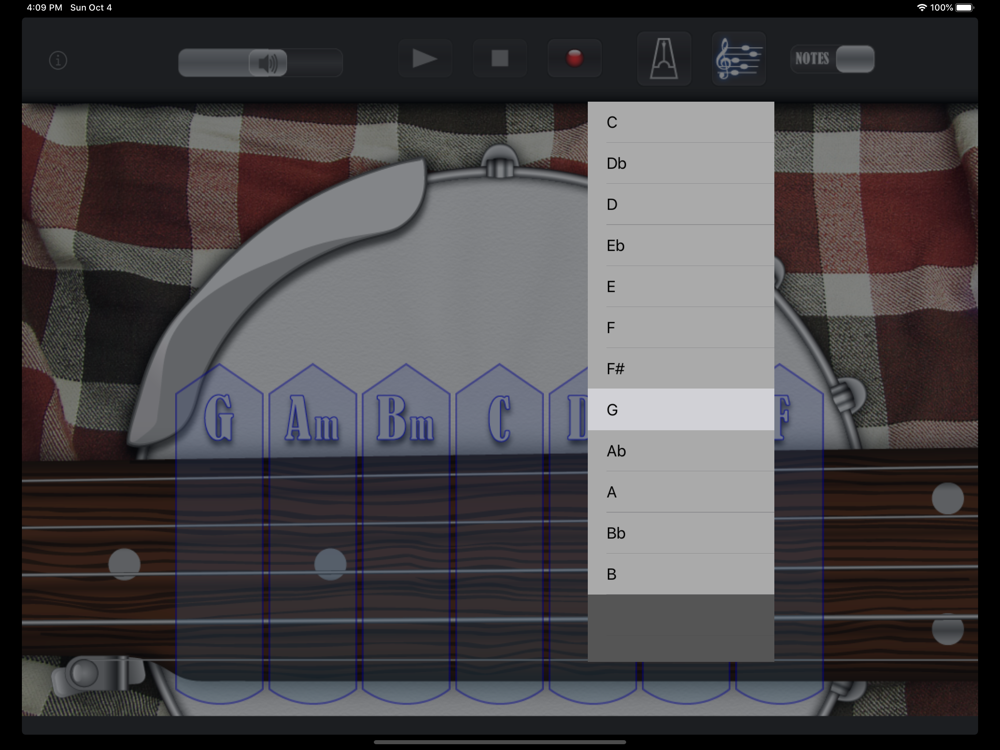The height and width of the screenshot is (750, 1000).
Task: Pick key F from the key menu
Action: (x=681, y=328)
